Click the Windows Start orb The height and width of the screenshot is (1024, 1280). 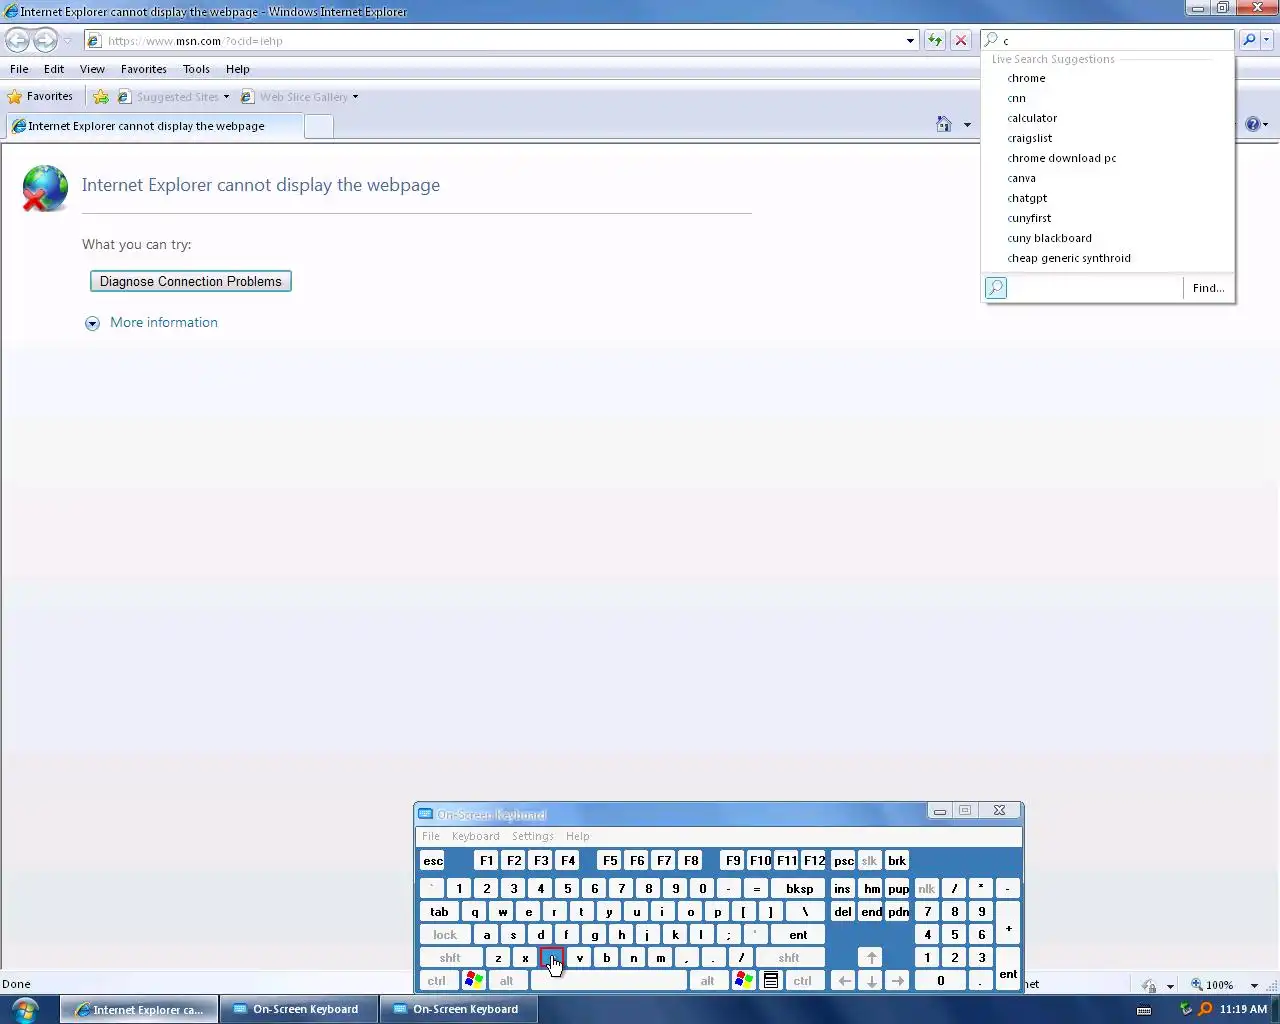[25, 1009]
